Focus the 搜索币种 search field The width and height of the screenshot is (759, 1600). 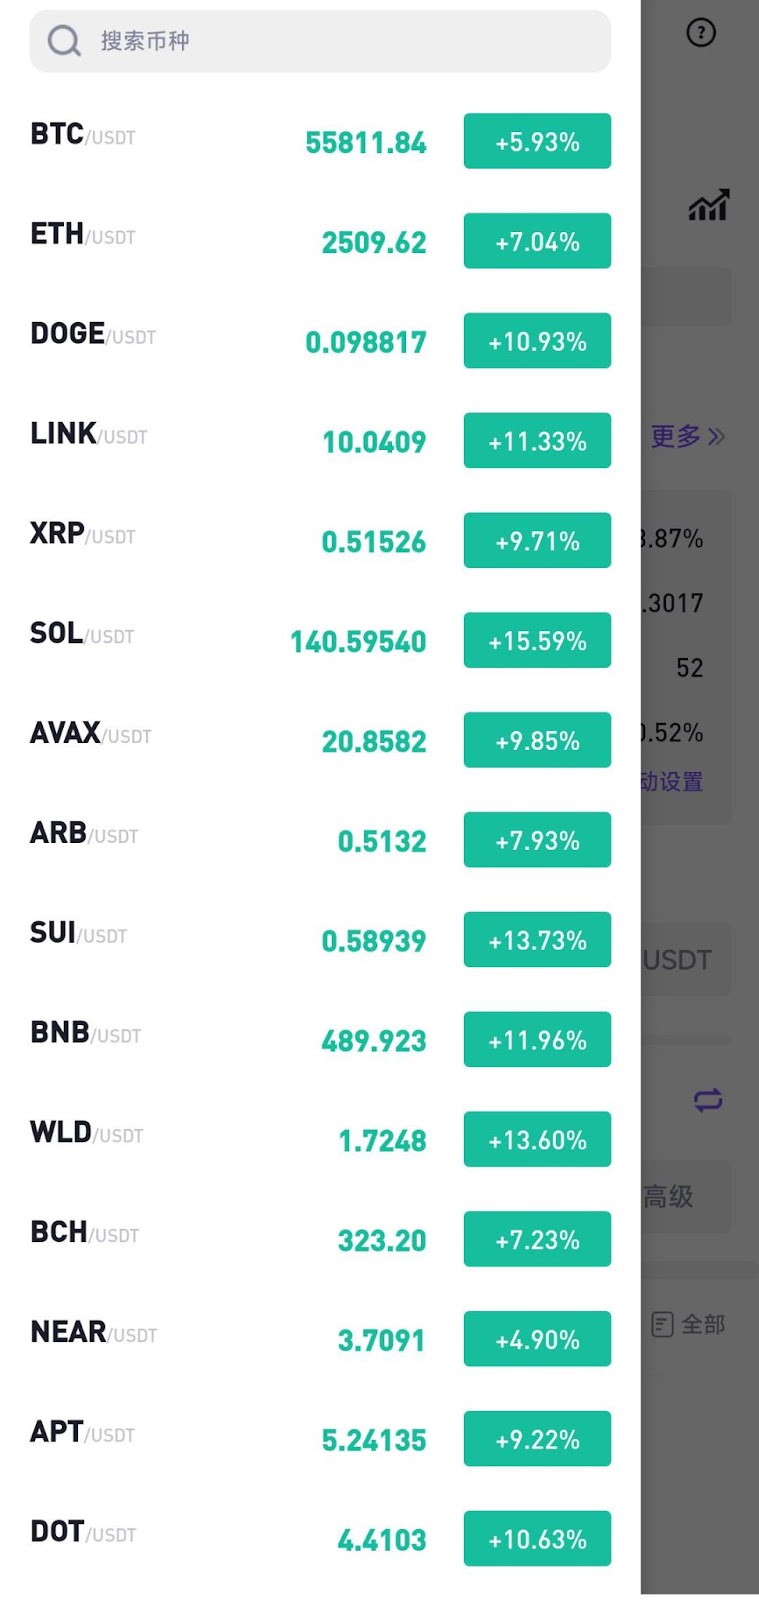click(x=340, y=41)
